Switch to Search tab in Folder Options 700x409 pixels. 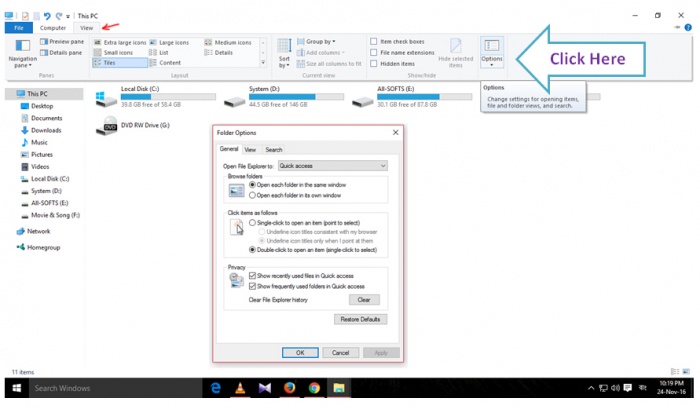[x=274, y=150]
